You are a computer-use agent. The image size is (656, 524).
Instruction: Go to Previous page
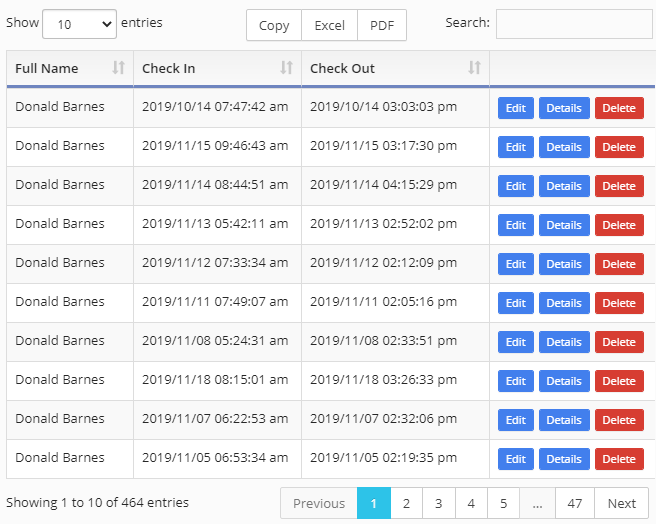[x=319, y=503]
